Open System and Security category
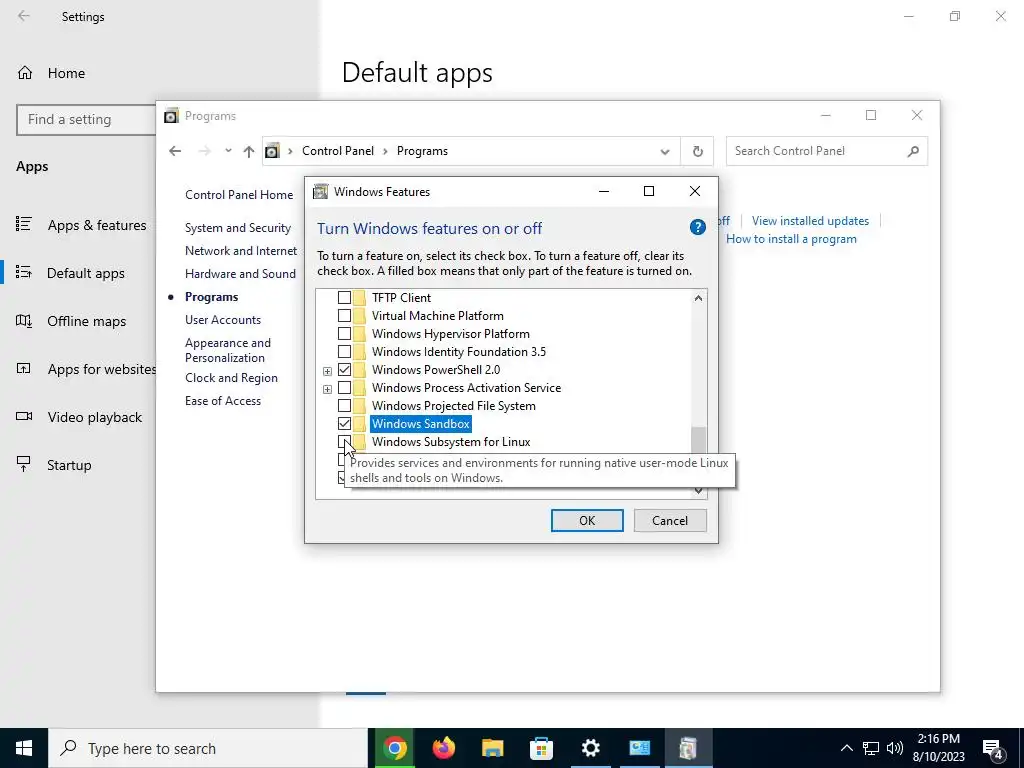Viewport: 1024px width, 768px height. 238,228
